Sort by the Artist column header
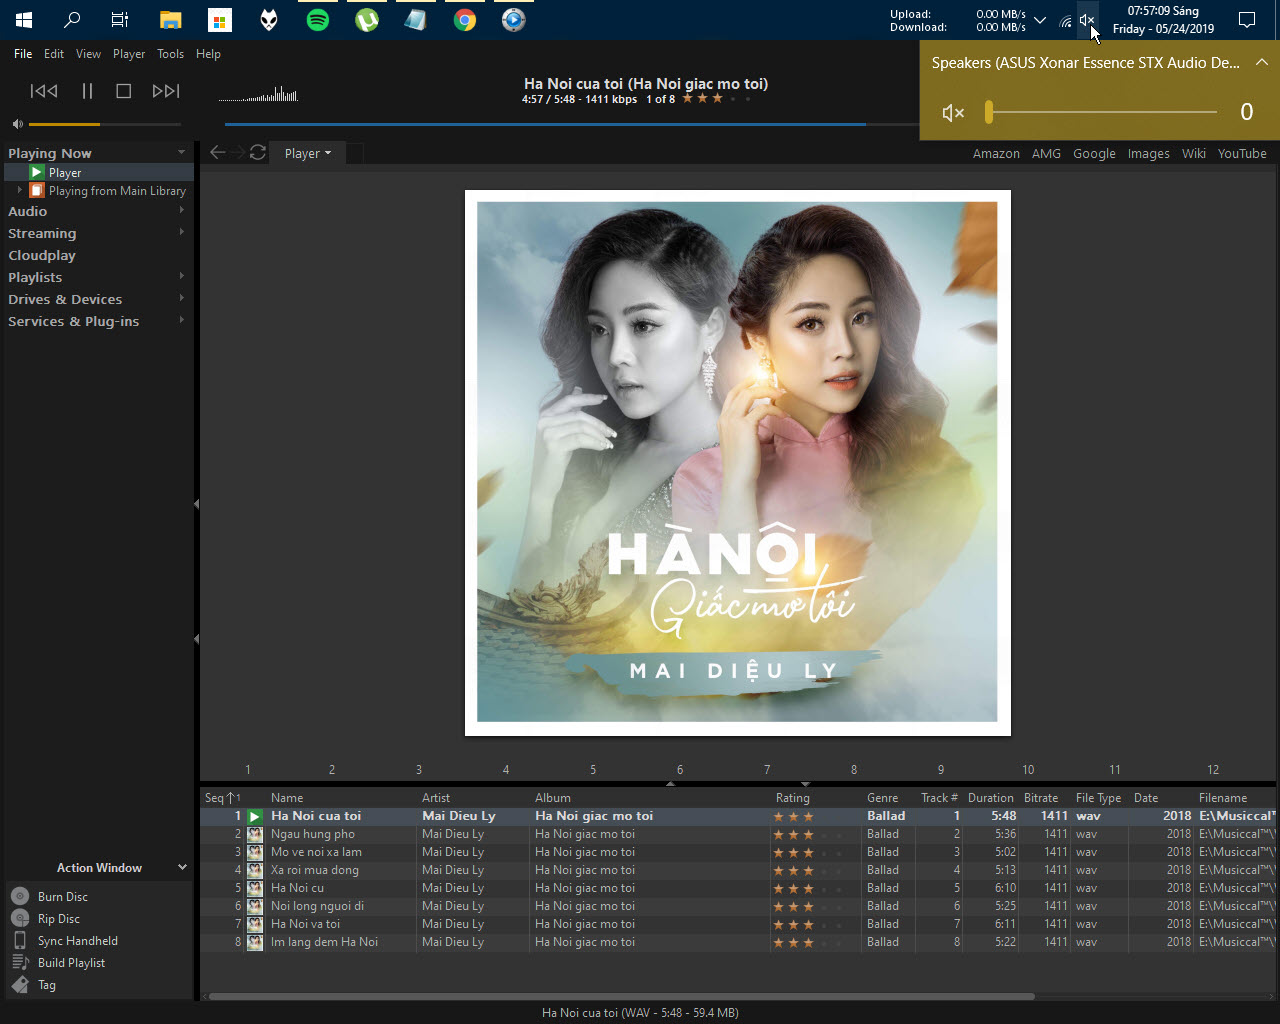Image resolution: width=1280 pixels, height=1024 pixels. click(x=436, y=797)
